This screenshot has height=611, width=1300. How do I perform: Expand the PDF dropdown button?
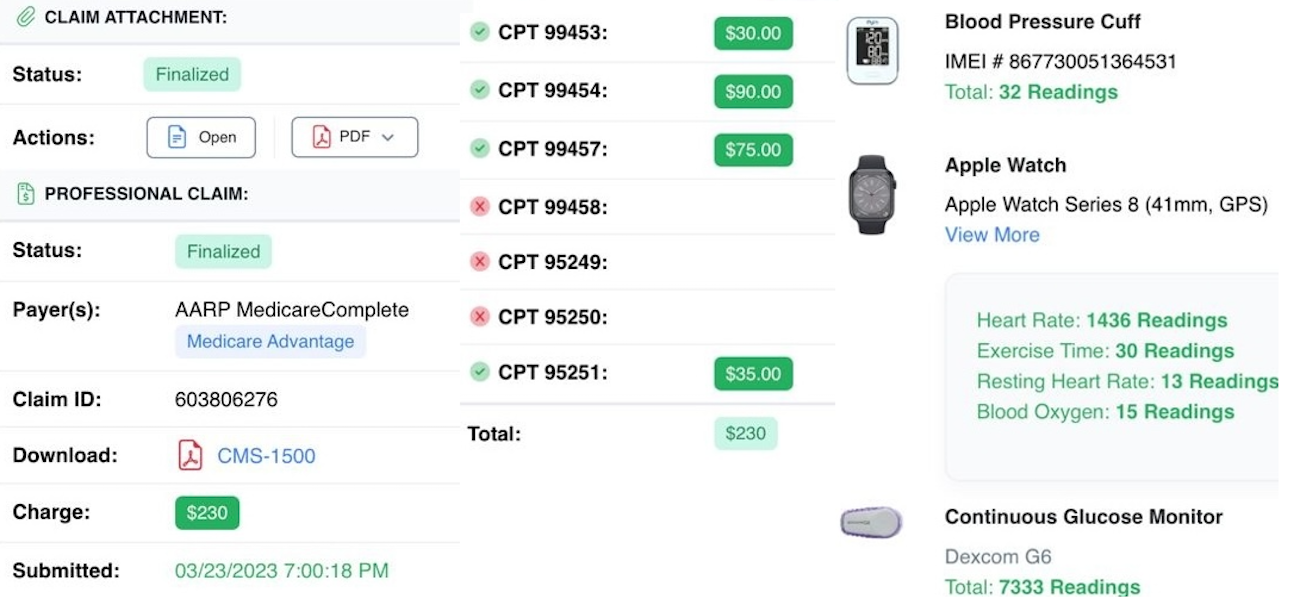click(x=354, y=138)
